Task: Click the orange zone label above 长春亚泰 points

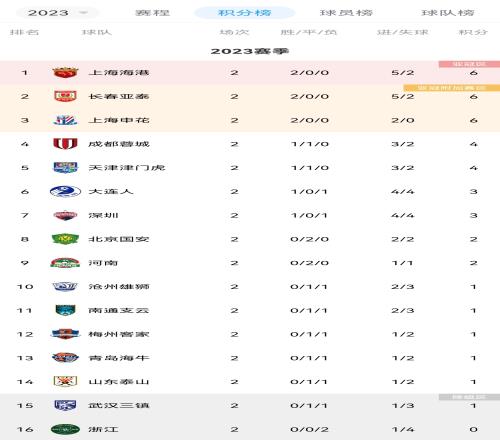Action: (x=452, y=88)
